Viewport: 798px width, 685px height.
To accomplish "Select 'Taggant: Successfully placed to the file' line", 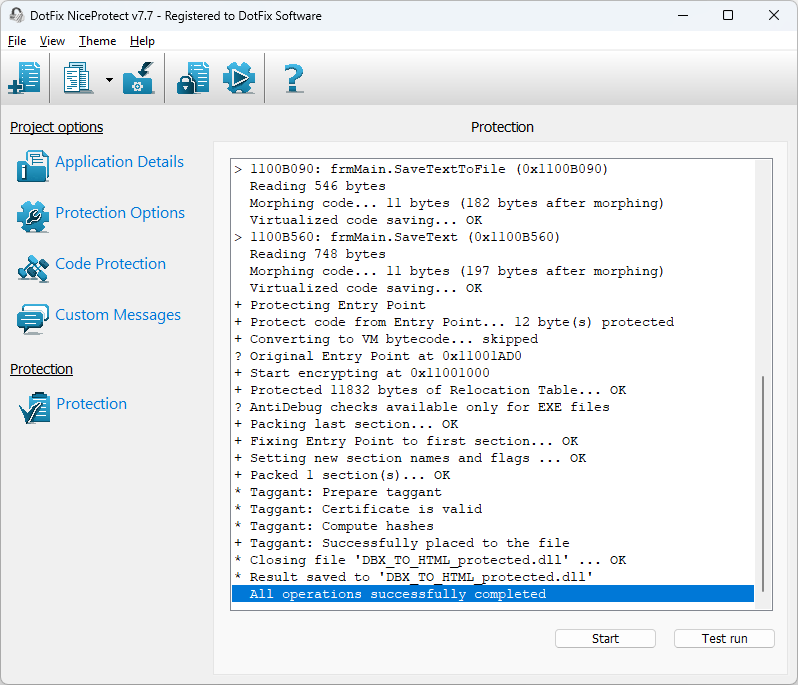I will [493, 543].
